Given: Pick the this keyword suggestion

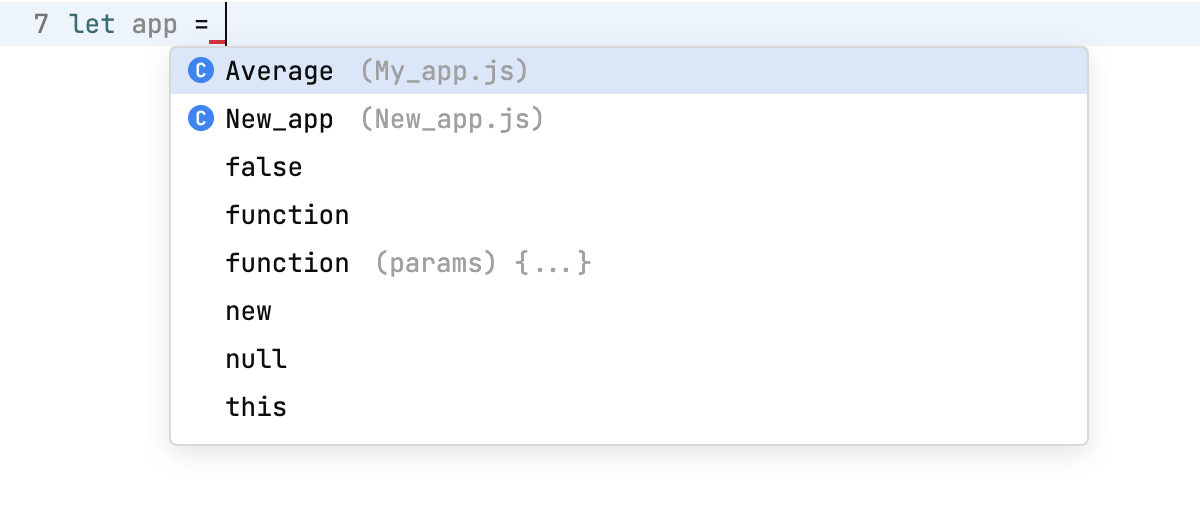Looking at the screenshot, I should (x=256, y=407).
